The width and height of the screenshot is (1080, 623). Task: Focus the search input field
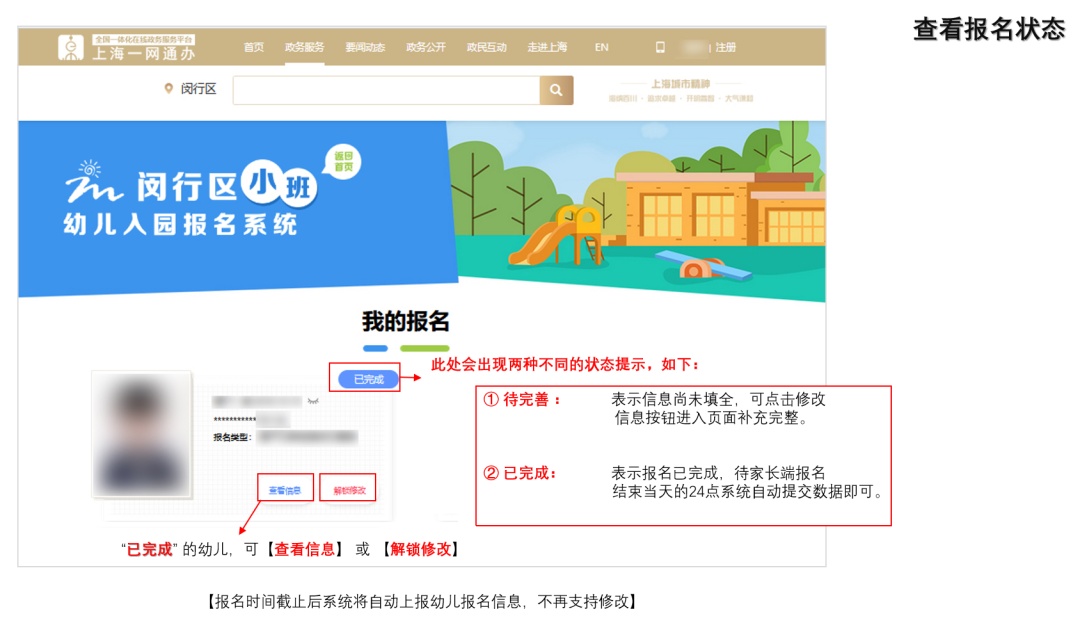pos(386,90)
